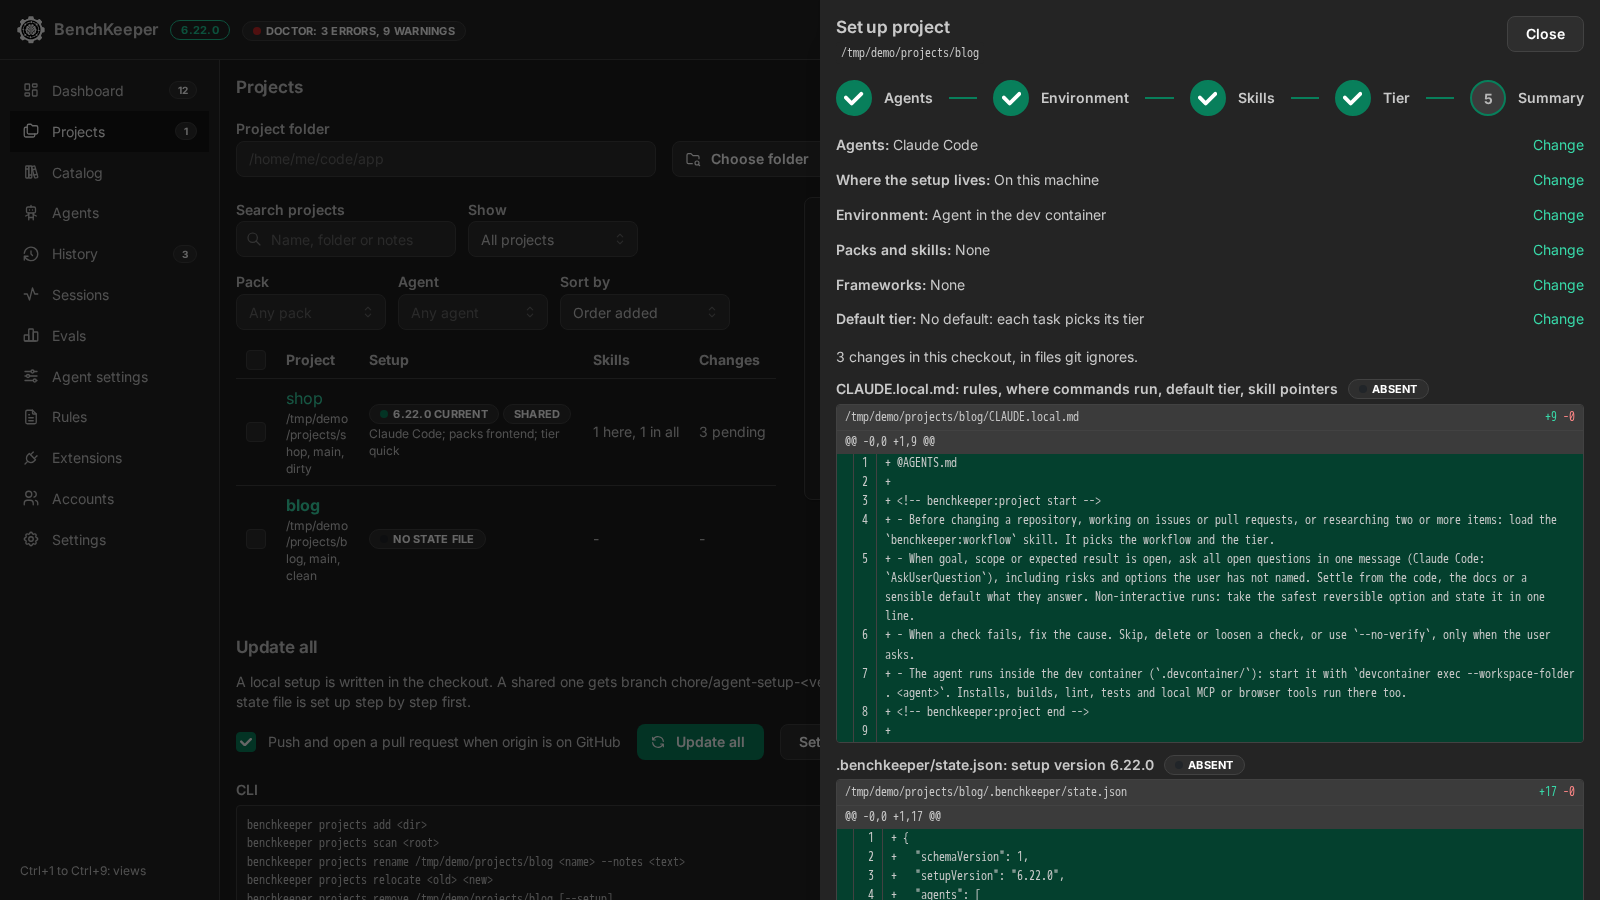Click the Rules document icon
The width and height of the screenshot is (1600, 900).
(31, 417)
